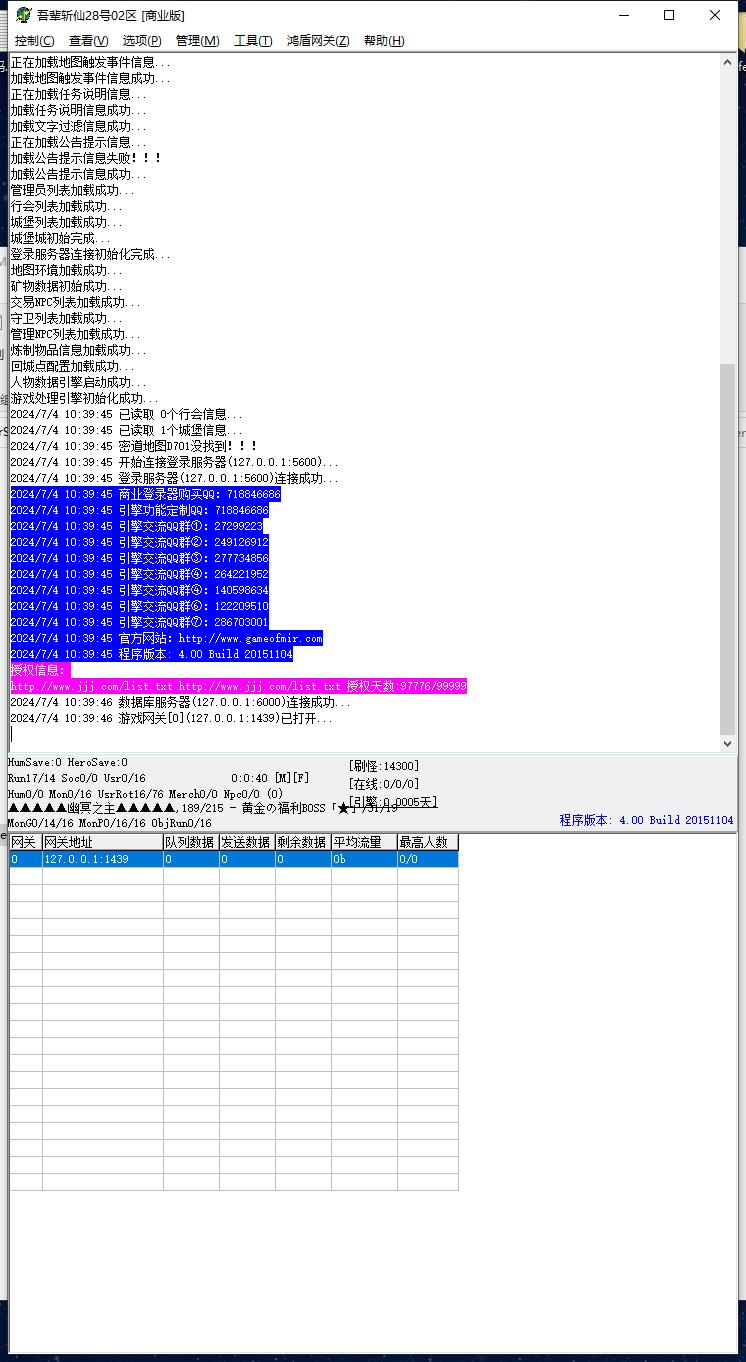Click log line 管理员列表加载成功
Image resolution: width=746 pixels, height=1362 pixels.
71,190
